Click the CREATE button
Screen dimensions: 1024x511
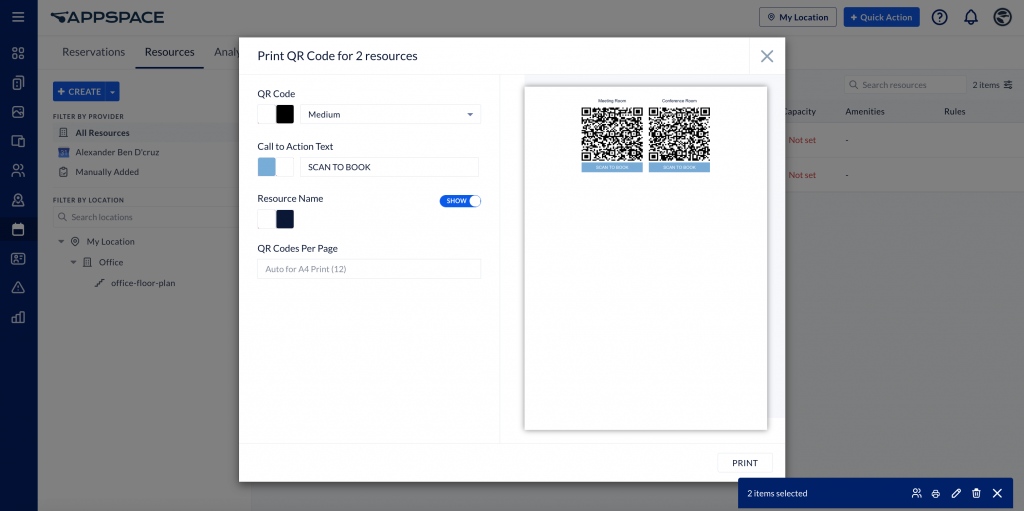[79, 91]
